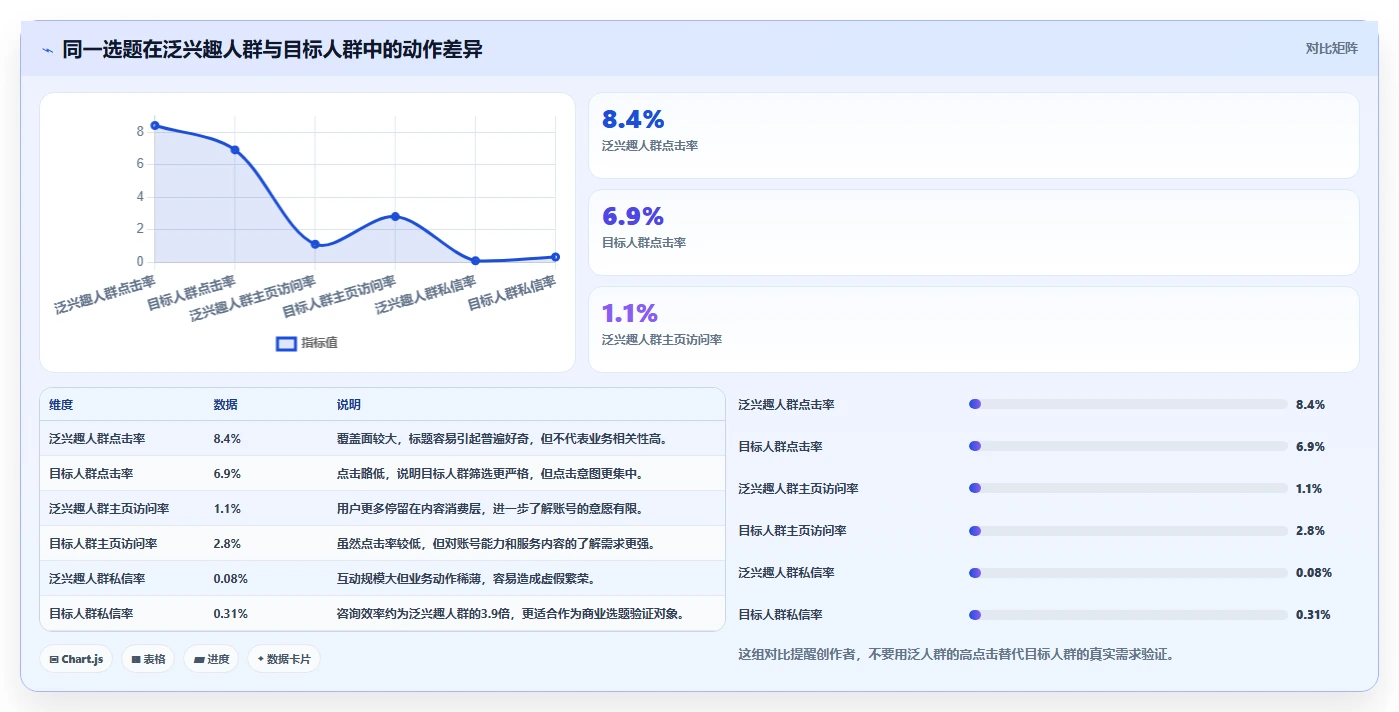The width and height of the screenshot is (1399, 712).
Task: Click the chart point above 目标人群点击率
Action: pyautogui.click(x=235, y=150)
